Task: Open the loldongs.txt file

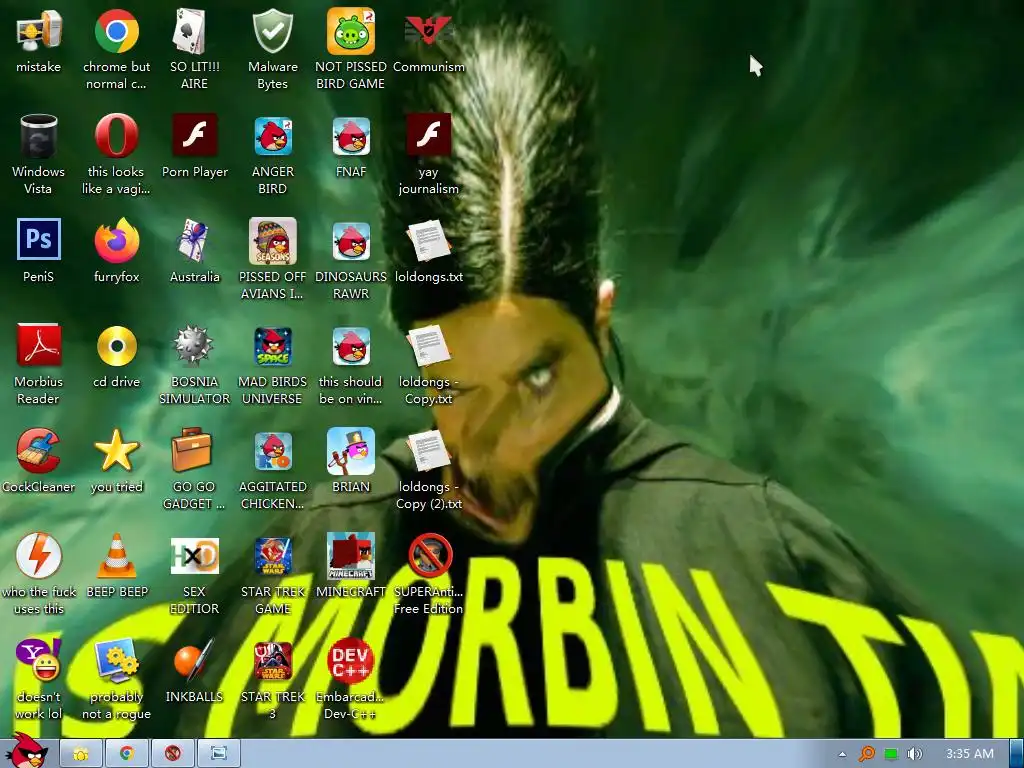Action: (428, 241)
